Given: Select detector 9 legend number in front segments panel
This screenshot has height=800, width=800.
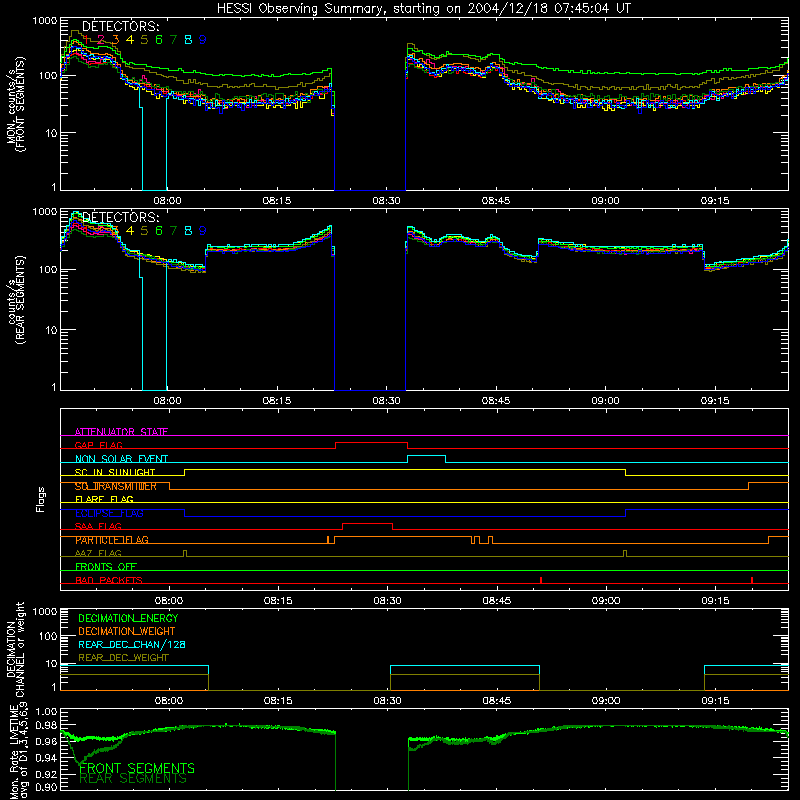Looking at the screenshot, I should point(203,39).
